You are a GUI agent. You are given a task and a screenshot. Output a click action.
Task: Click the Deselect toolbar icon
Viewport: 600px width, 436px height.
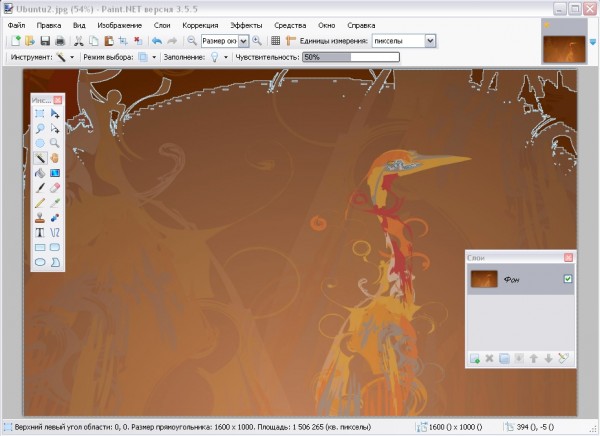pyautogui.click(x=138, y=41)
